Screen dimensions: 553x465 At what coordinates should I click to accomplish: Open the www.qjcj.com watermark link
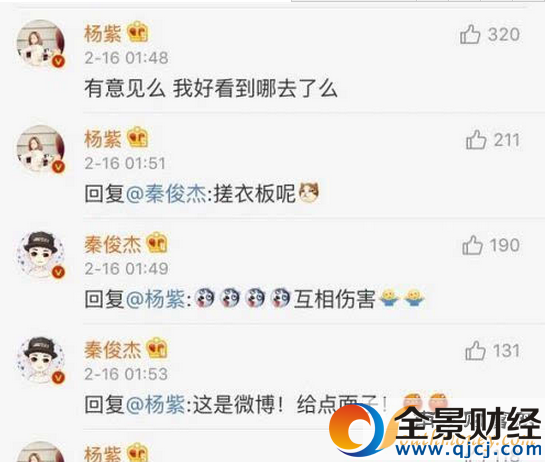[468, 449]
